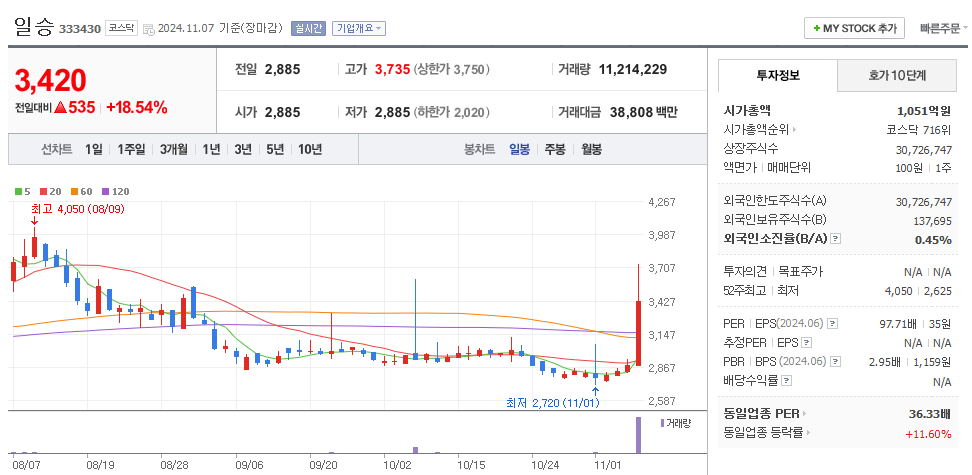Click the 동일업종 PER value 36.33배
The image size is (972, 475).
coord(930,414)
